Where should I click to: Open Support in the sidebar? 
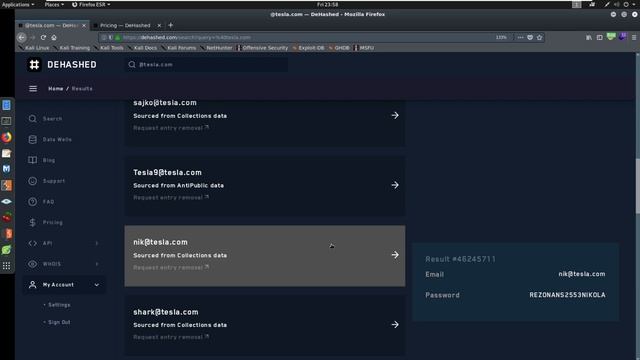pyautogui.click(x=53, y=181)
